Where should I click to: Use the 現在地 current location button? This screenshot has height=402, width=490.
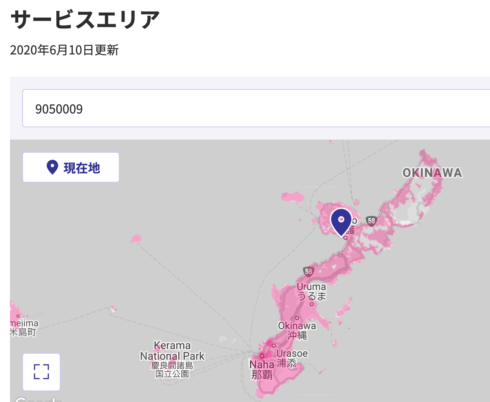(71, 167)
